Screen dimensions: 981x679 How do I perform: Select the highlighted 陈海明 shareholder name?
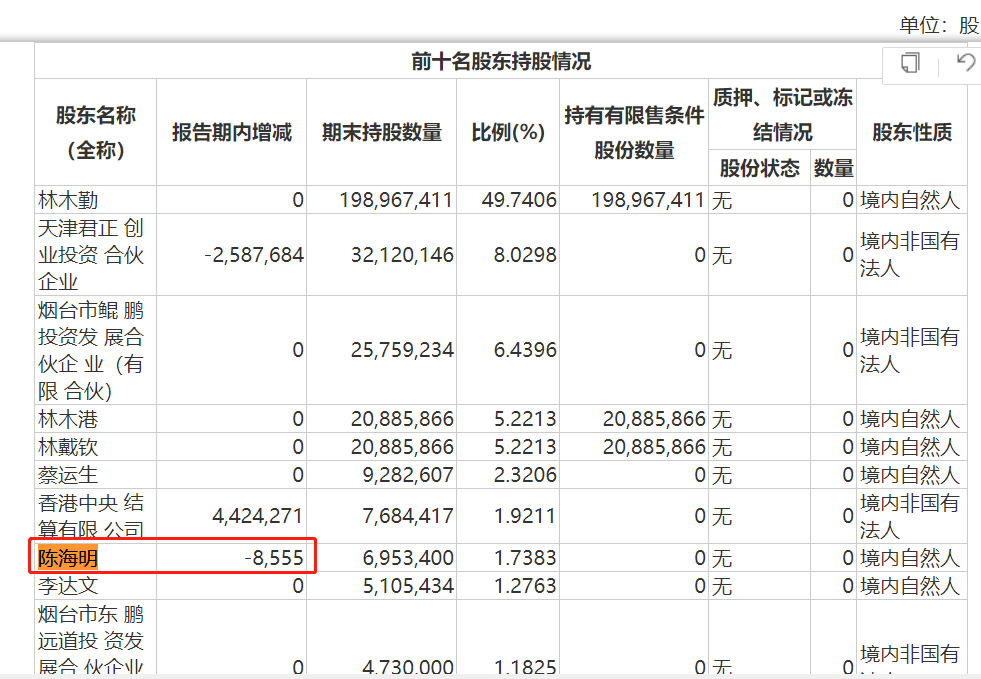coord(68,558)
